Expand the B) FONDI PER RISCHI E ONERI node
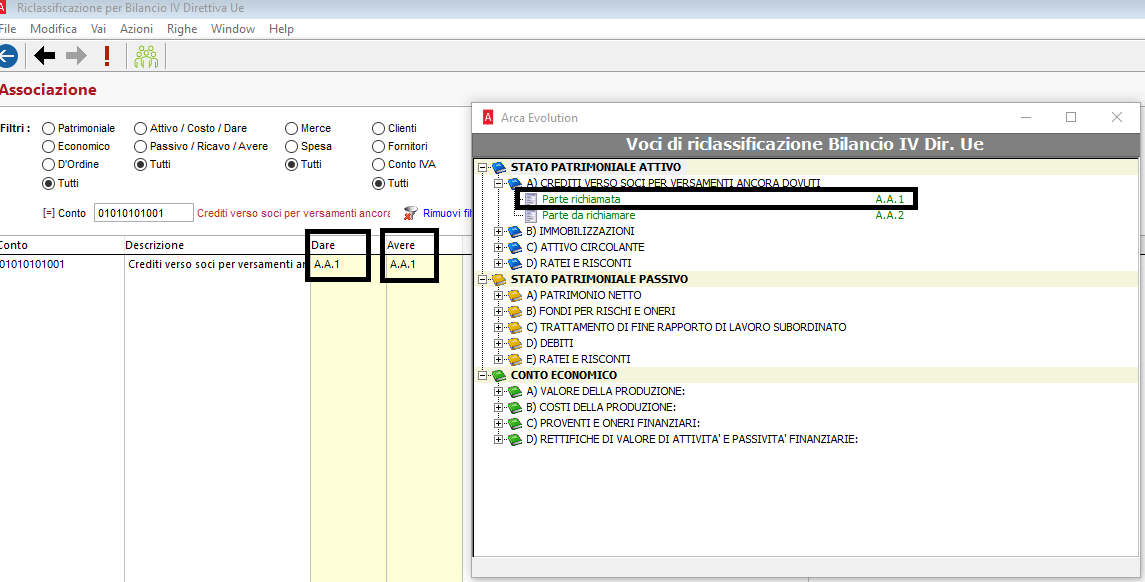This screenshot has width=1145, height=582. [x=499, y=311]
